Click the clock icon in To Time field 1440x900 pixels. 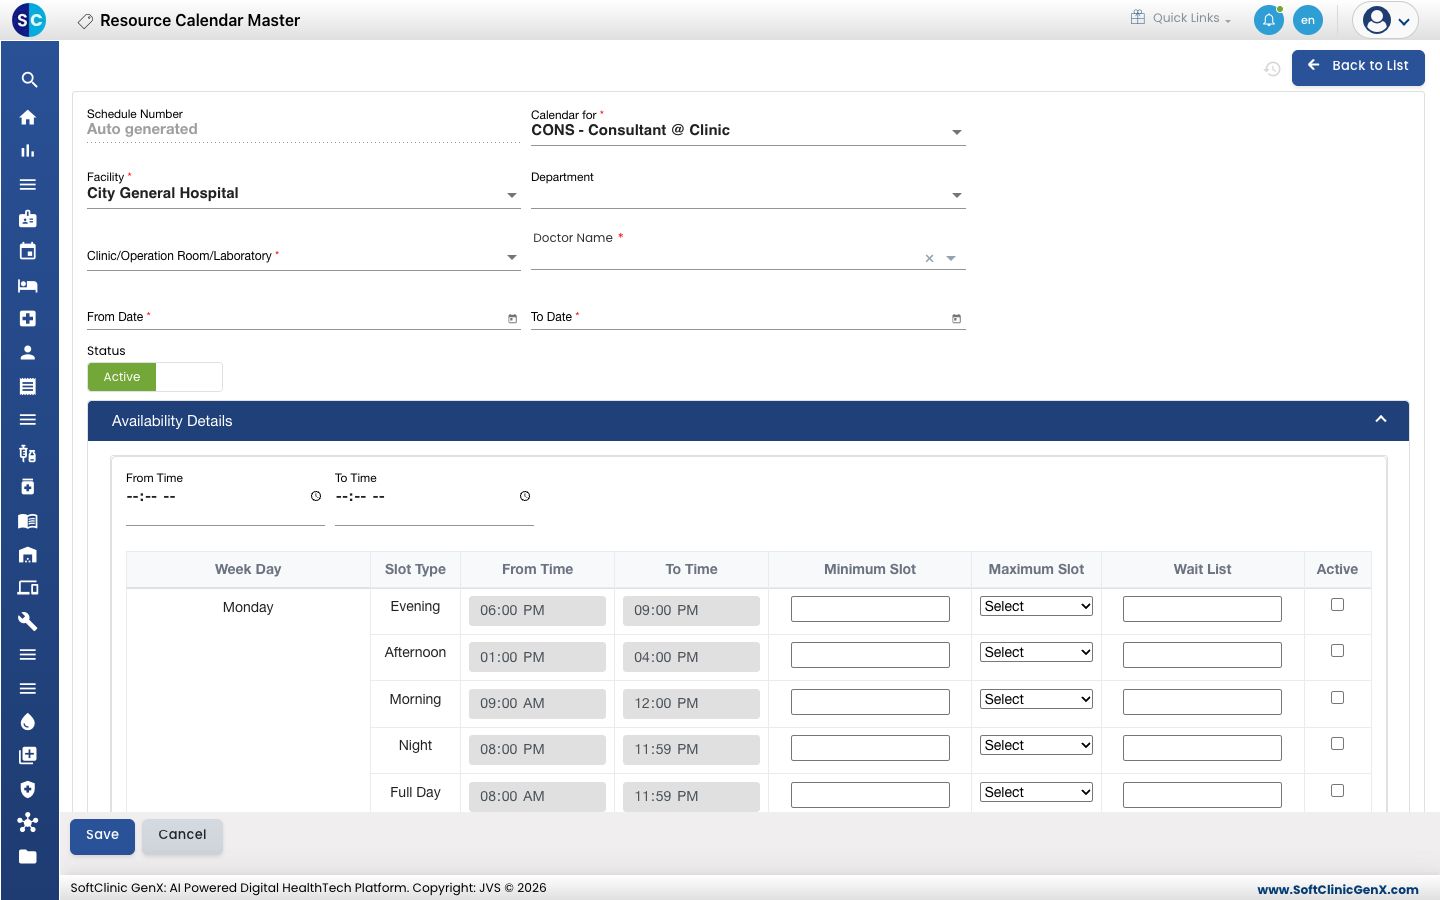click(x=525, y=496)
